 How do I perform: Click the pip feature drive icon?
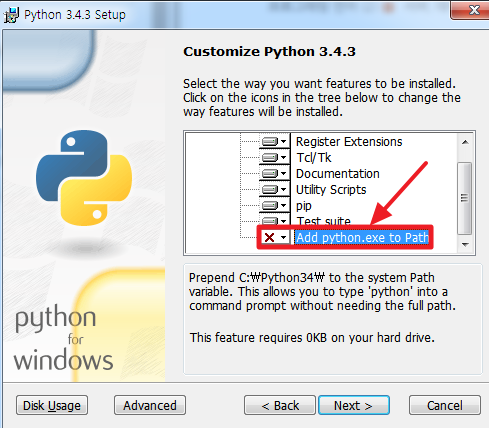pos(270,205)
